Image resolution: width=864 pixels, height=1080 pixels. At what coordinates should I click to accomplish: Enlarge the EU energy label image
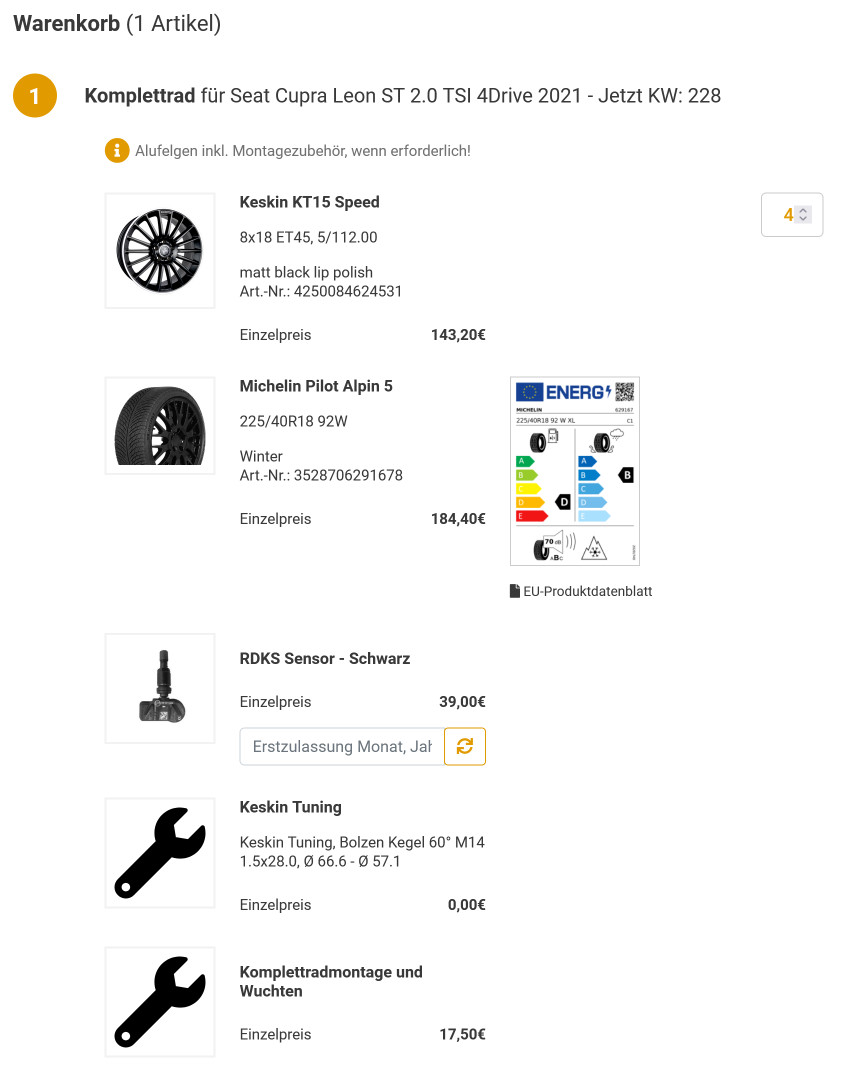[x=575, y=470]
